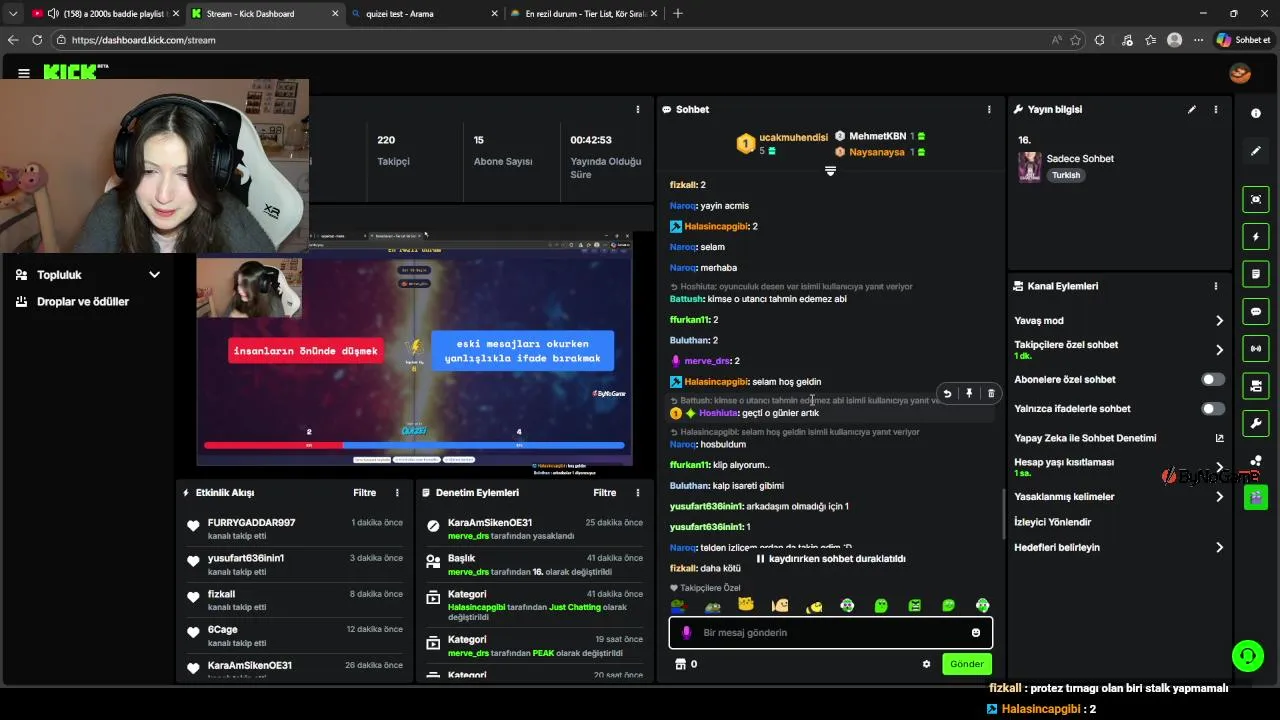Viewport: 1280px width, 720px height.
Task: Open Sohbet panel options menu
Action: tap(989, 109)
